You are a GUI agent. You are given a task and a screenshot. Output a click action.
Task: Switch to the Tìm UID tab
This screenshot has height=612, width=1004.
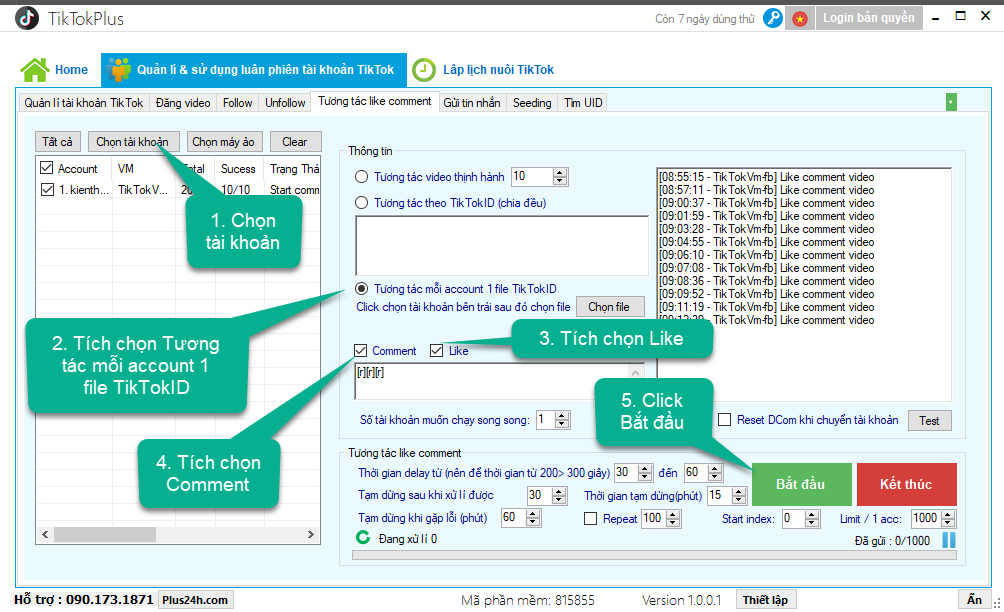[583, 102]
